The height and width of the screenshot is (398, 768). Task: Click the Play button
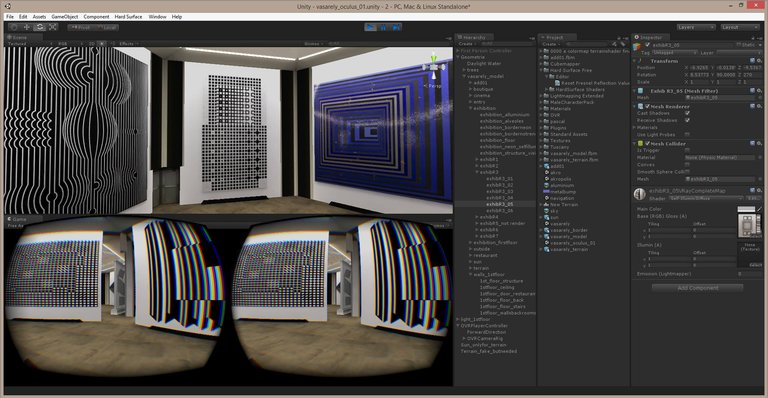(371, 27)
